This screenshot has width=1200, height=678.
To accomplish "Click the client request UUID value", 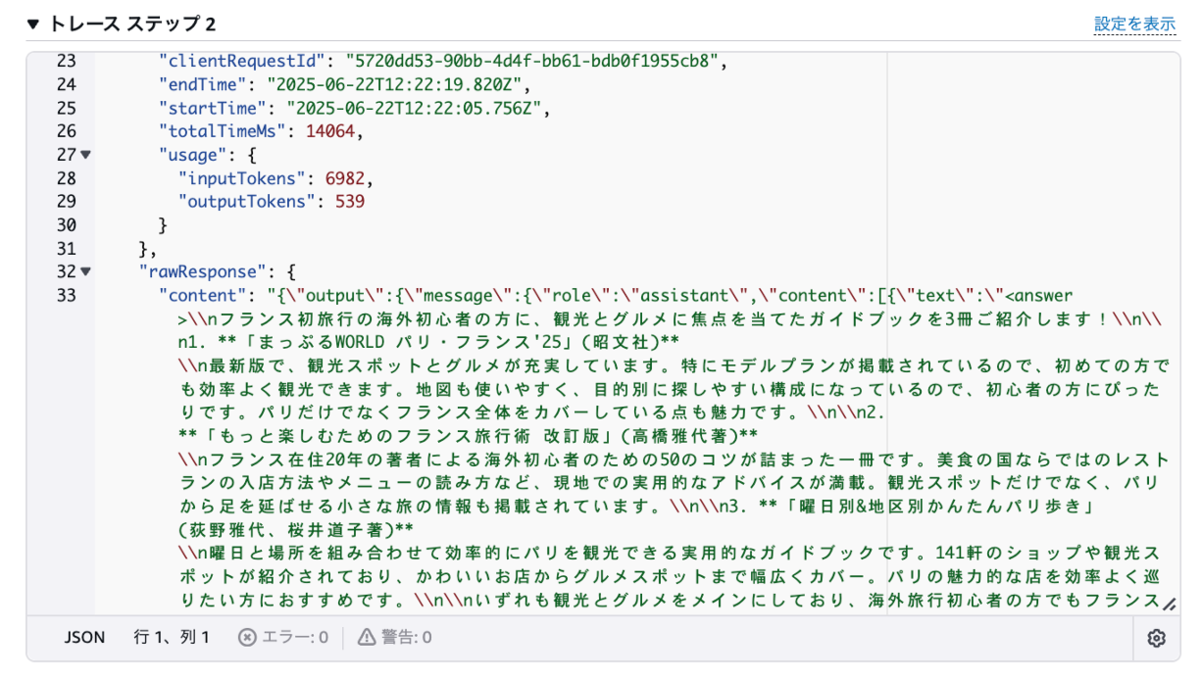I will 531,61.
